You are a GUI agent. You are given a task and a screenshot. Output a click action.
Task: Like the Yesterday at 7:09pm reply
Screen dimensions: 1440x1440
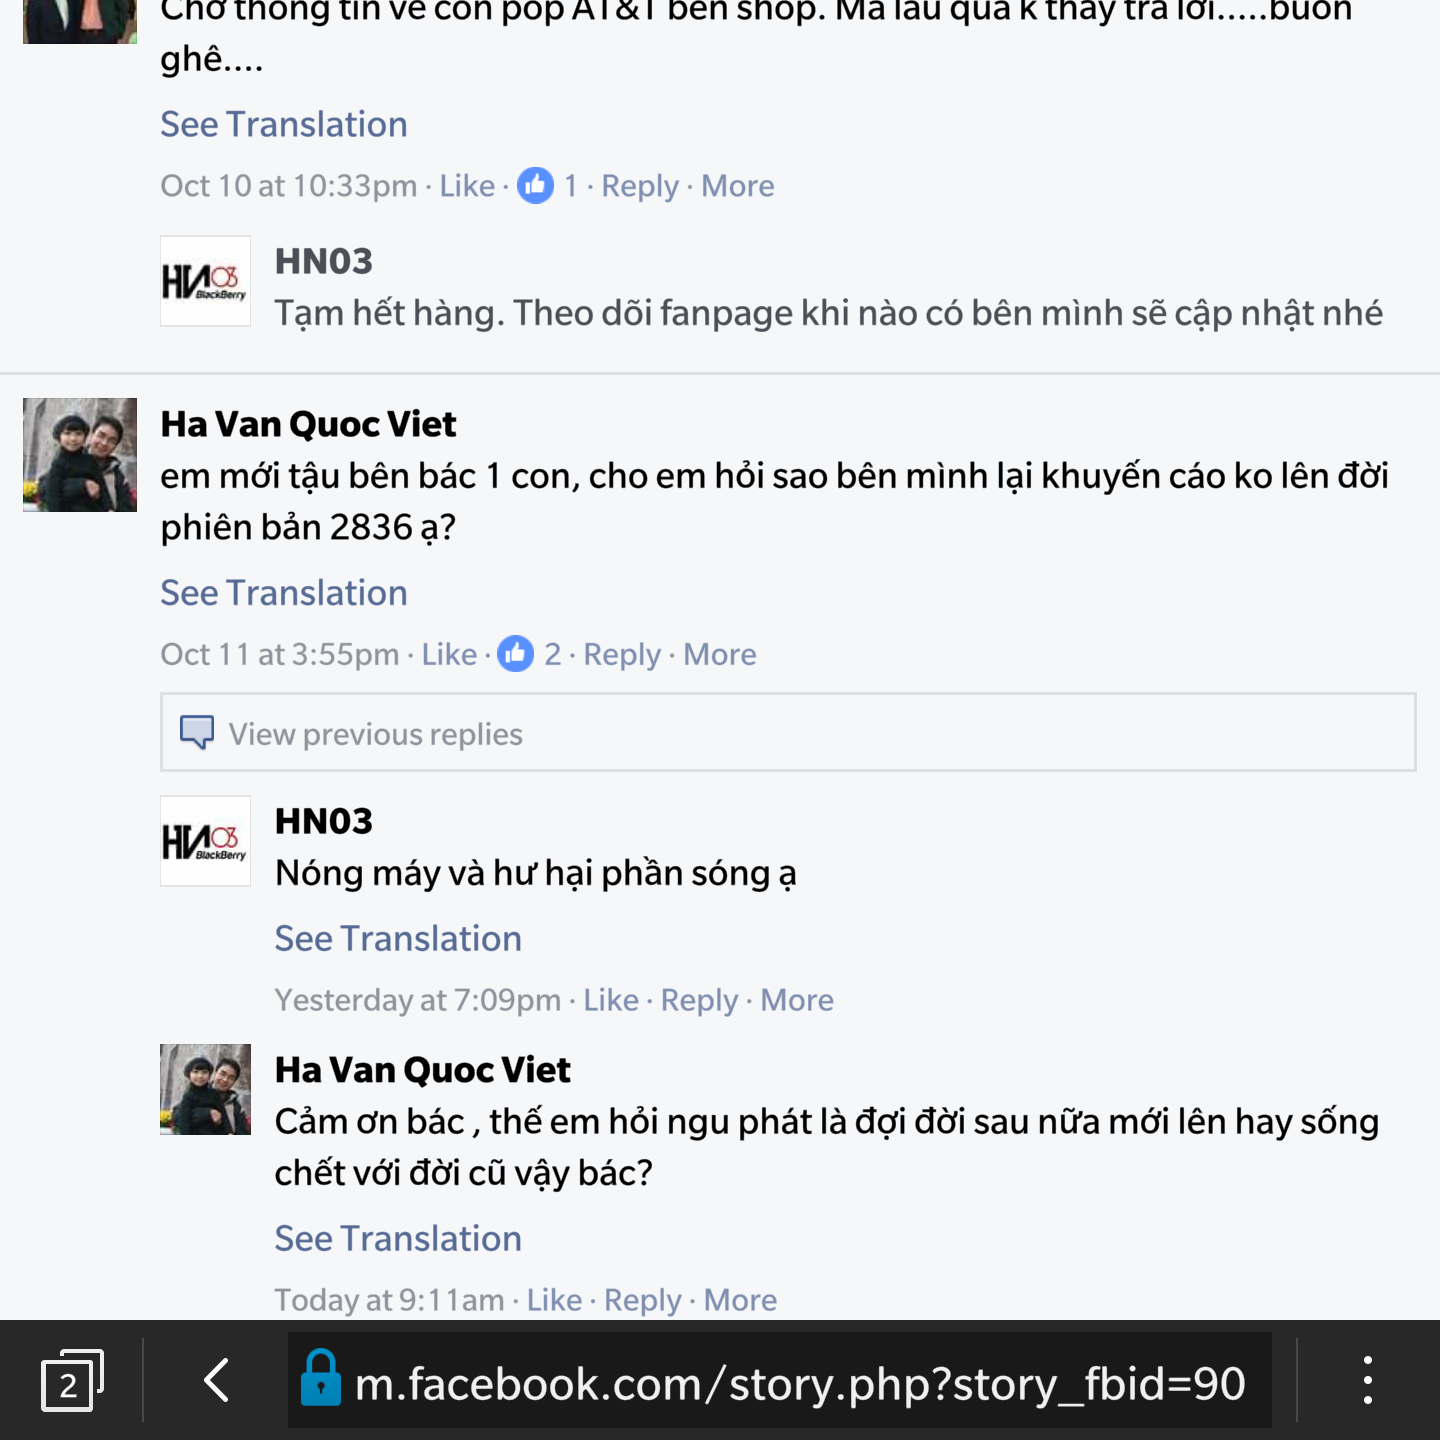611,1001
